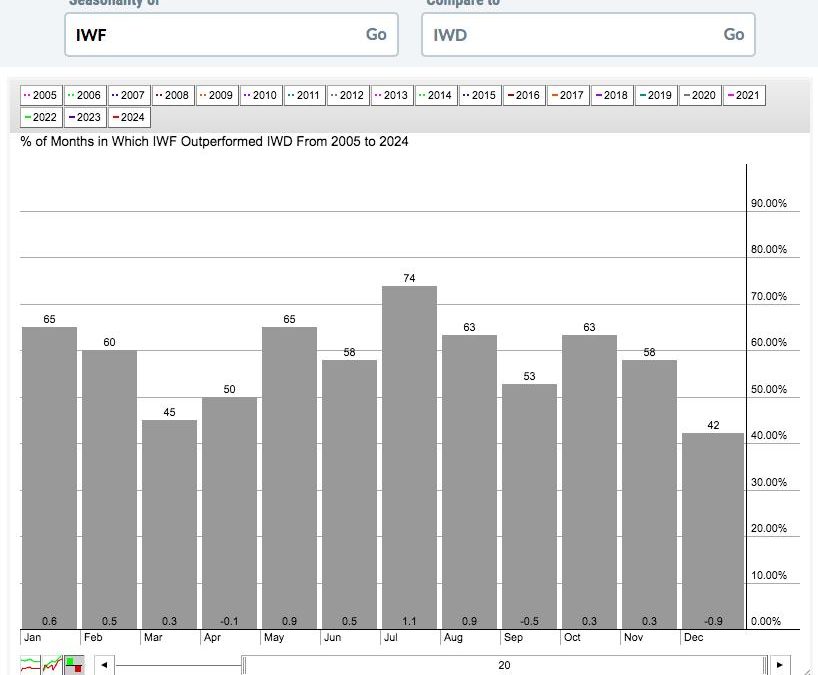Screen dimensions: 818x675
Task: Toggle the 2022 year legend
Action: pos(41,117)
